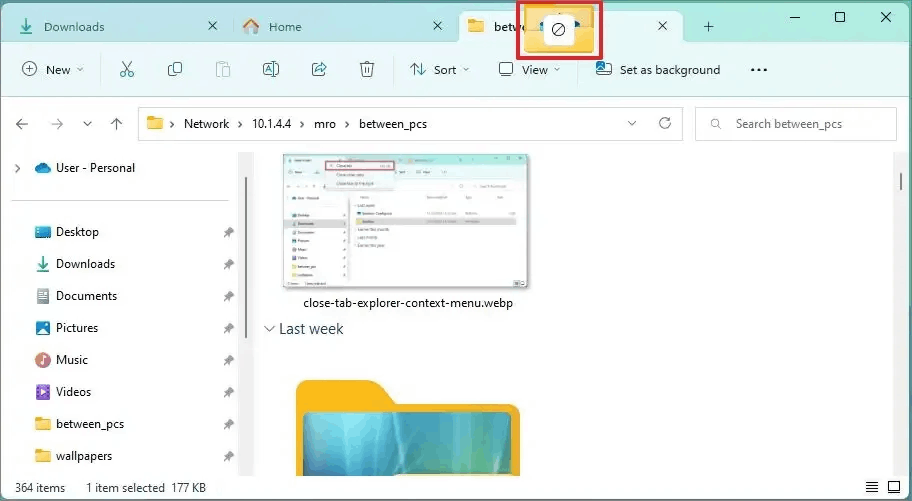Click mro in address breadcrumb
This screenshot has width=912, height=501.
(325, 124)
